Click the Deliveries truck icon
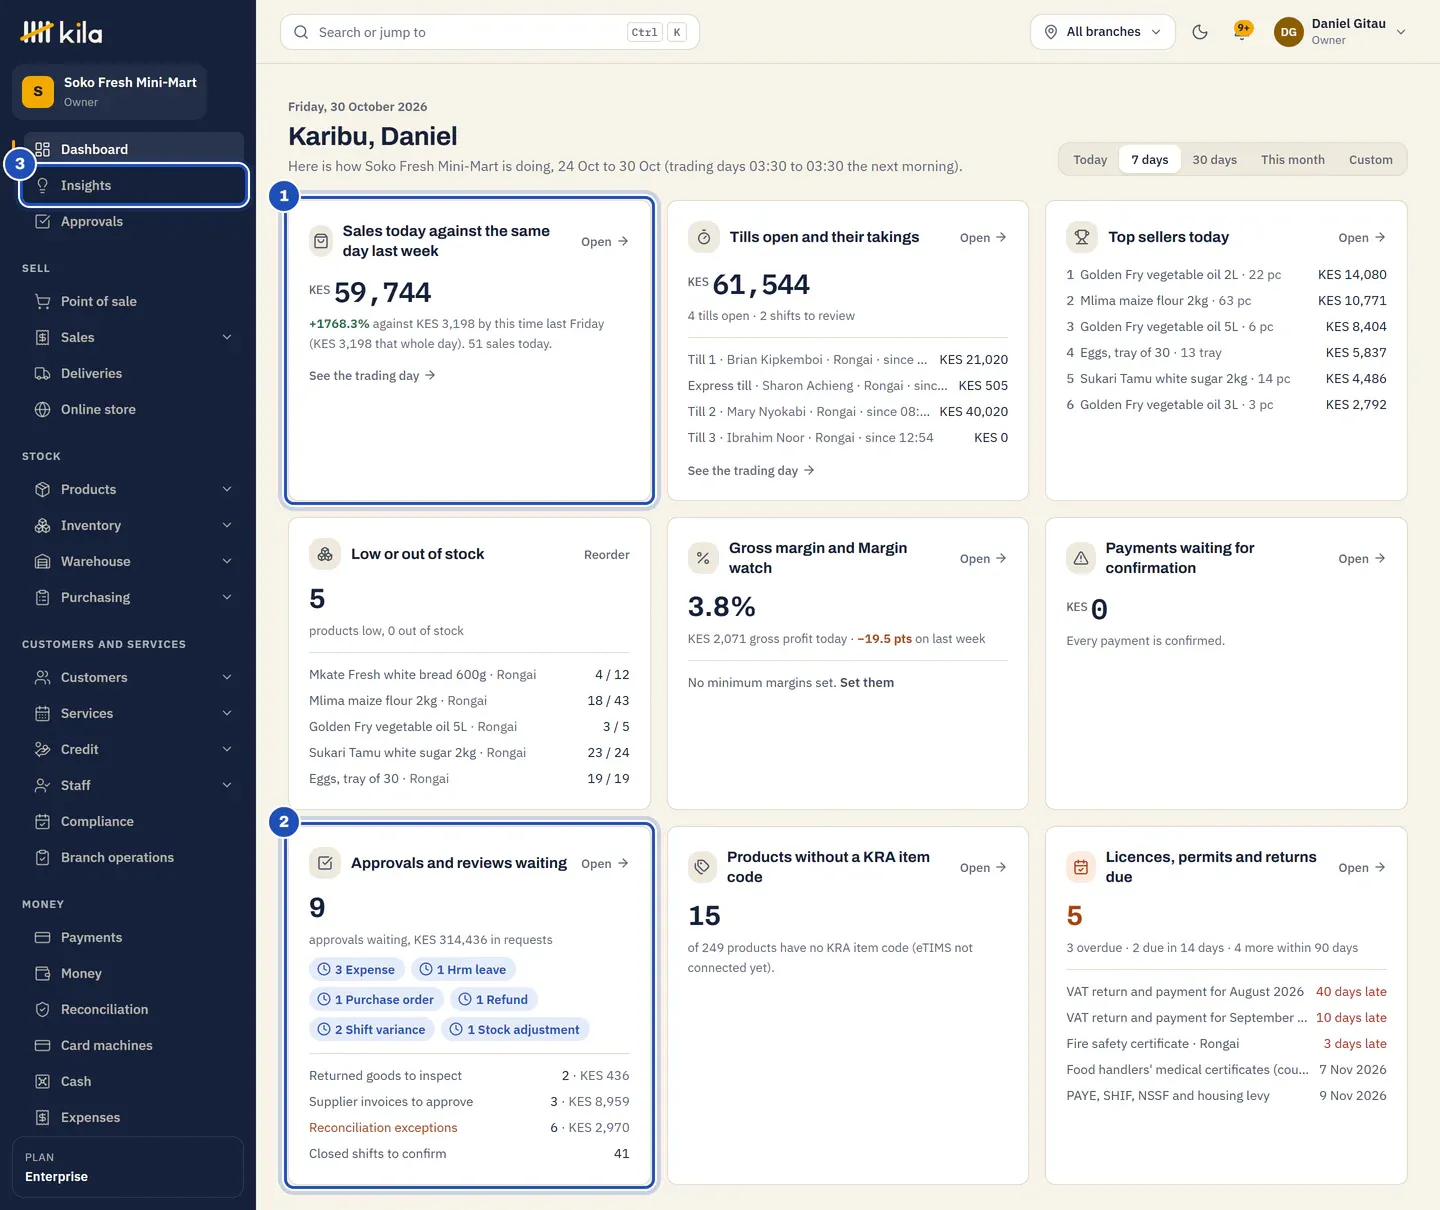This screenshot has height=1210, width=1440. point(42,373)
